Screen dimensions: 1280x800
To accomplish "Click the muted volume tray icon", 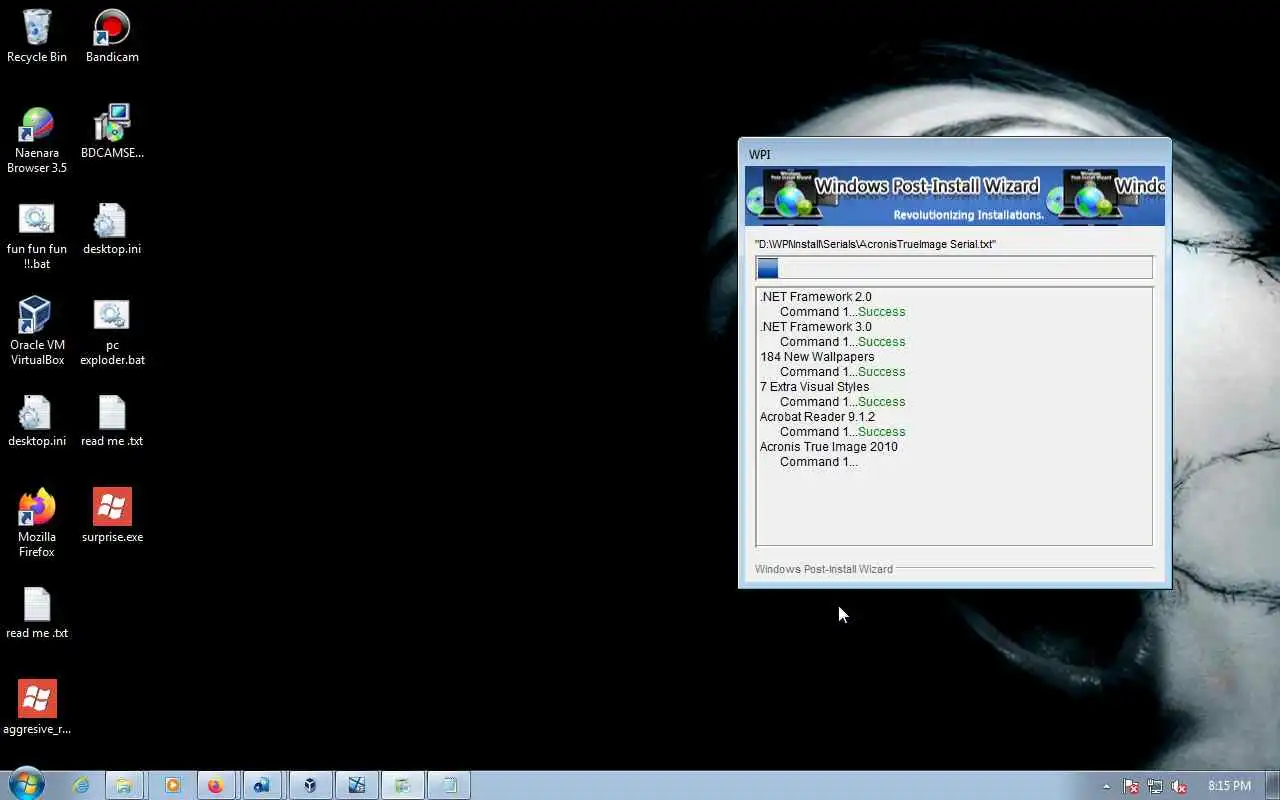I will tap(1179, 786).
